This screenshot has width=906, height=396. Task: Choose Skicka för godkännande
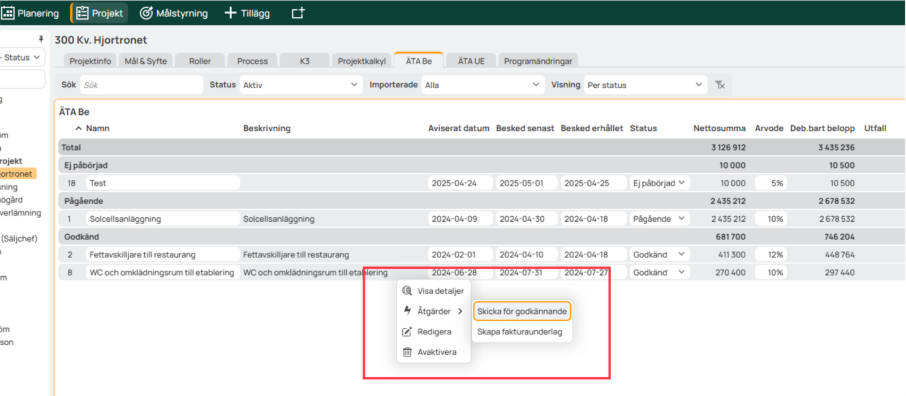point(522,311)
